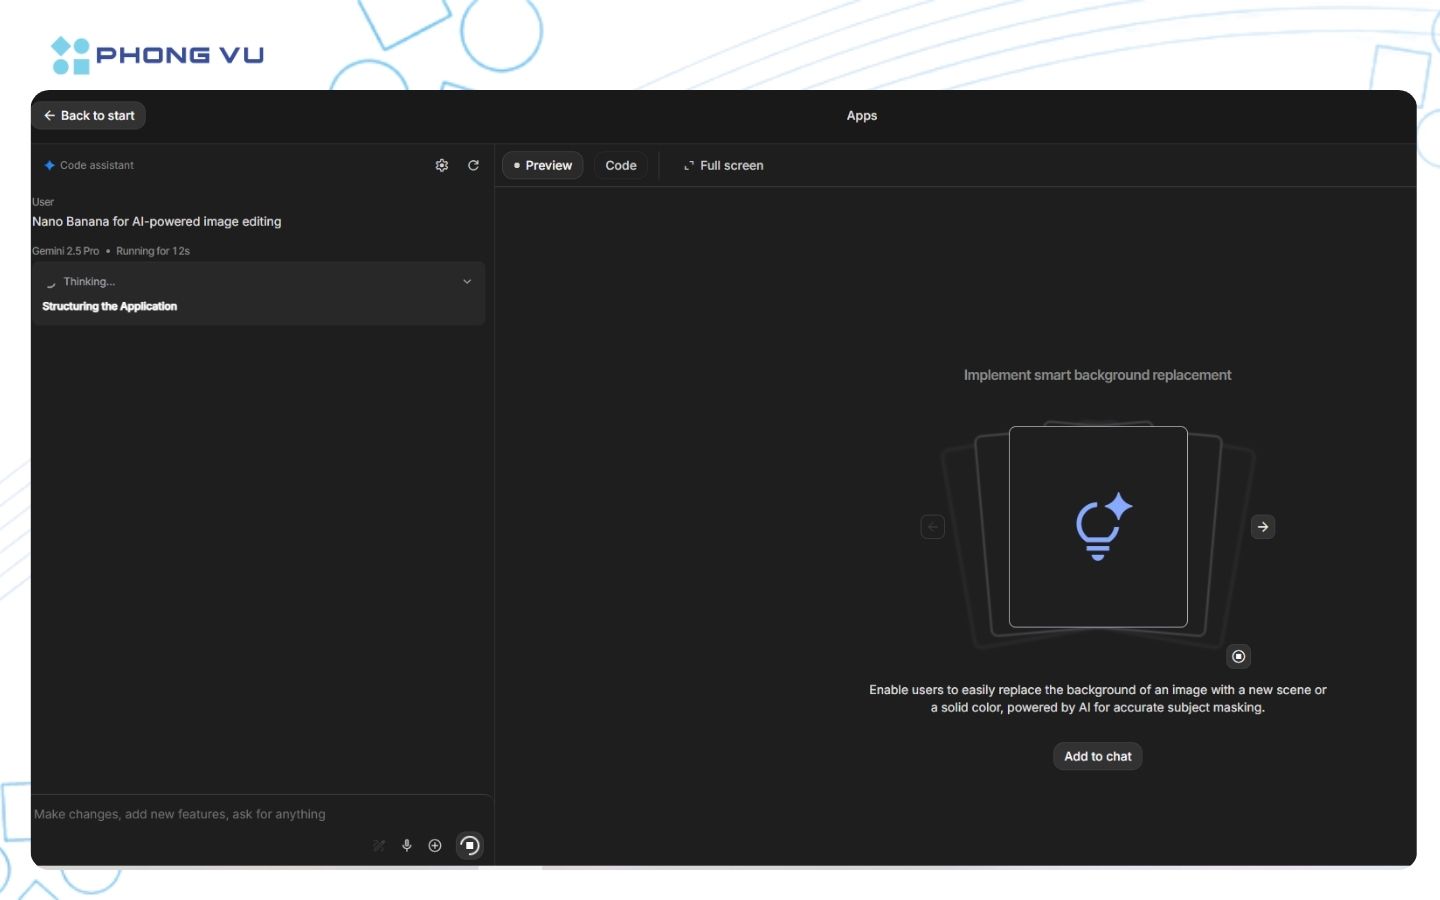Click the plus icon to attach a file
Screen dimensions: 1440x900
(x=435, y=845)
